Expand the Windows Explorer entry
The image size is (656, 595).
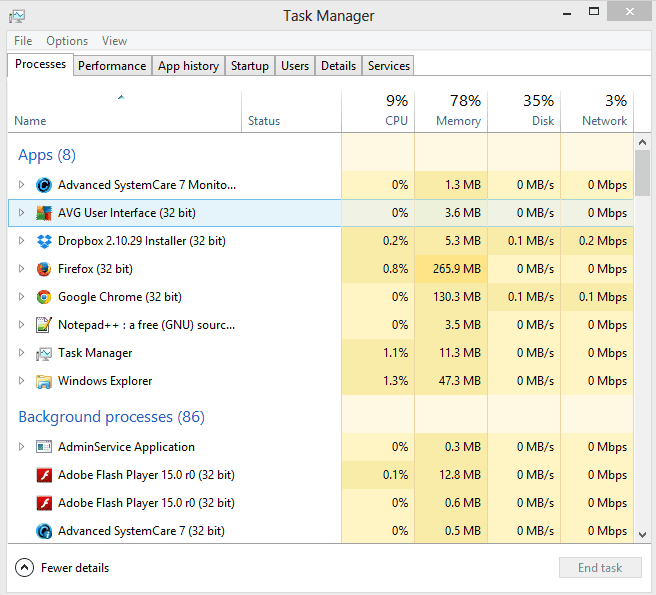click(22, 381)
